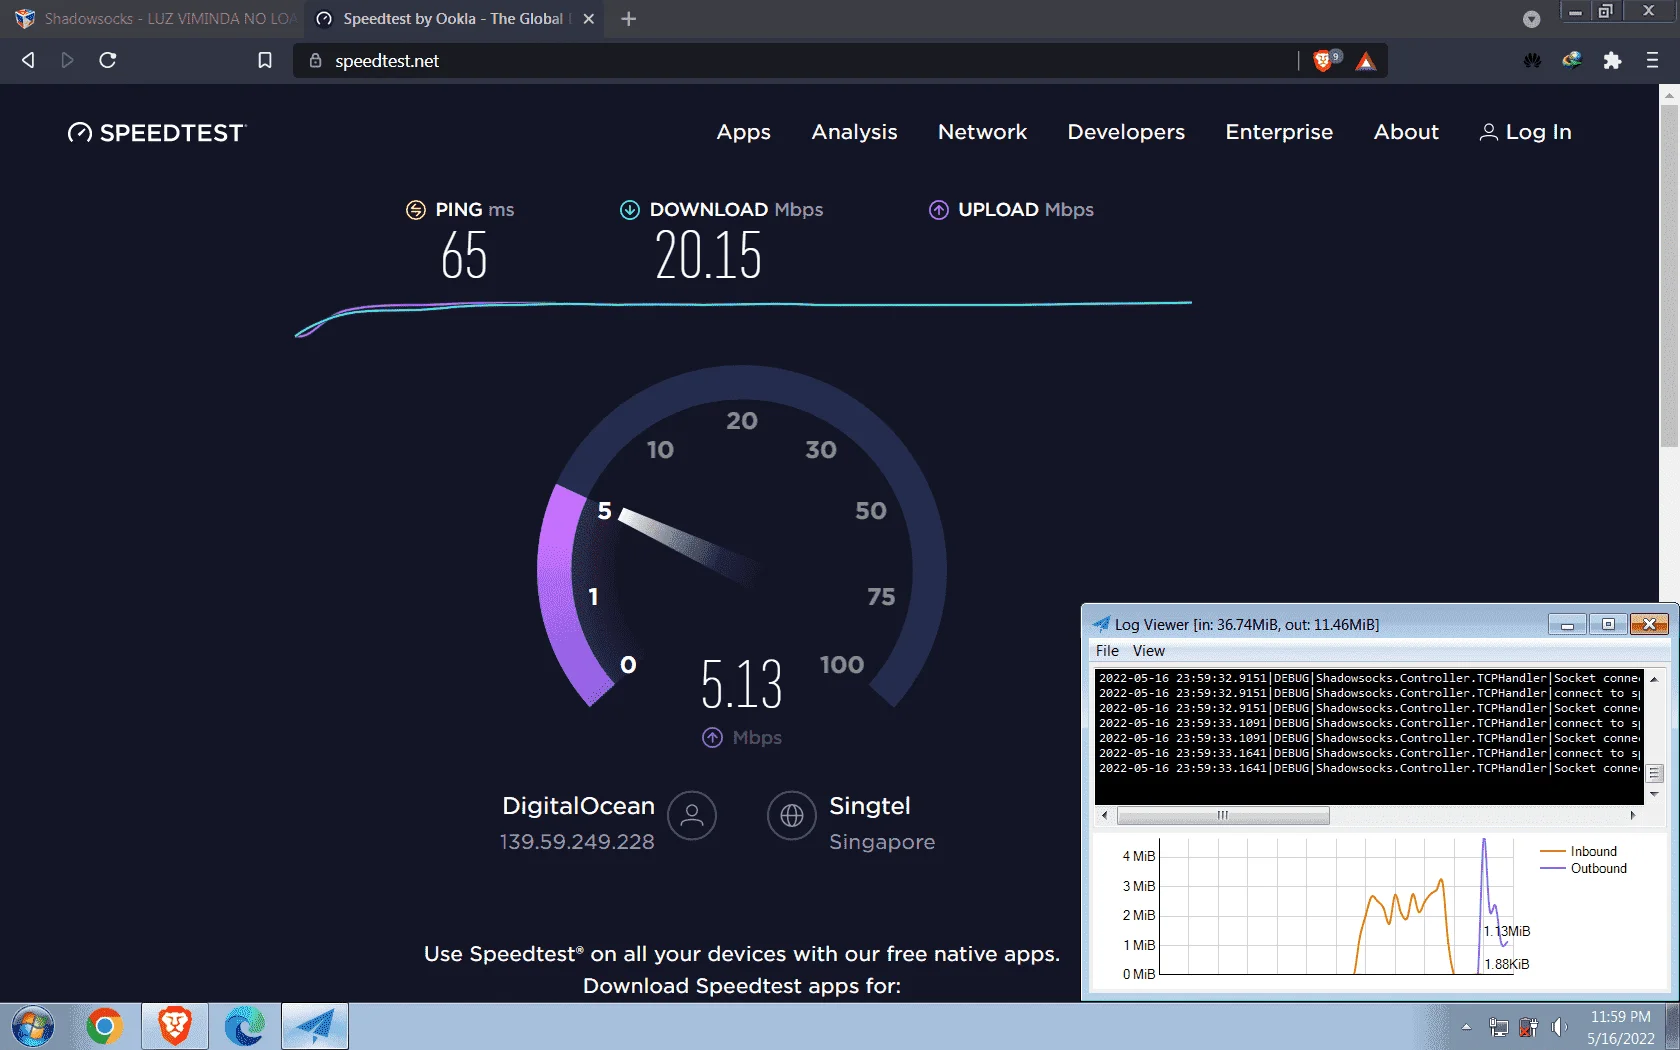1680x1050 pixels.
Task: Open the Windows Start menu
Action: pyautogui.click(x=33, y=1027)
